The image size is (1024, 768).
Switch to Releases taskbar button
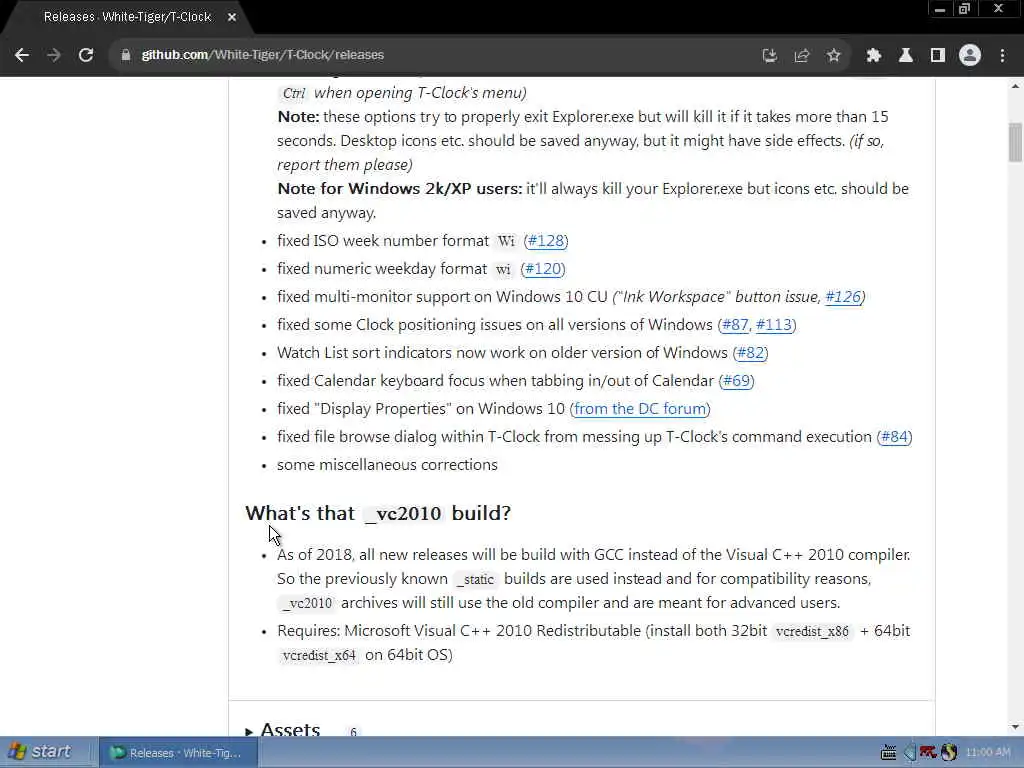pos(178,753)
